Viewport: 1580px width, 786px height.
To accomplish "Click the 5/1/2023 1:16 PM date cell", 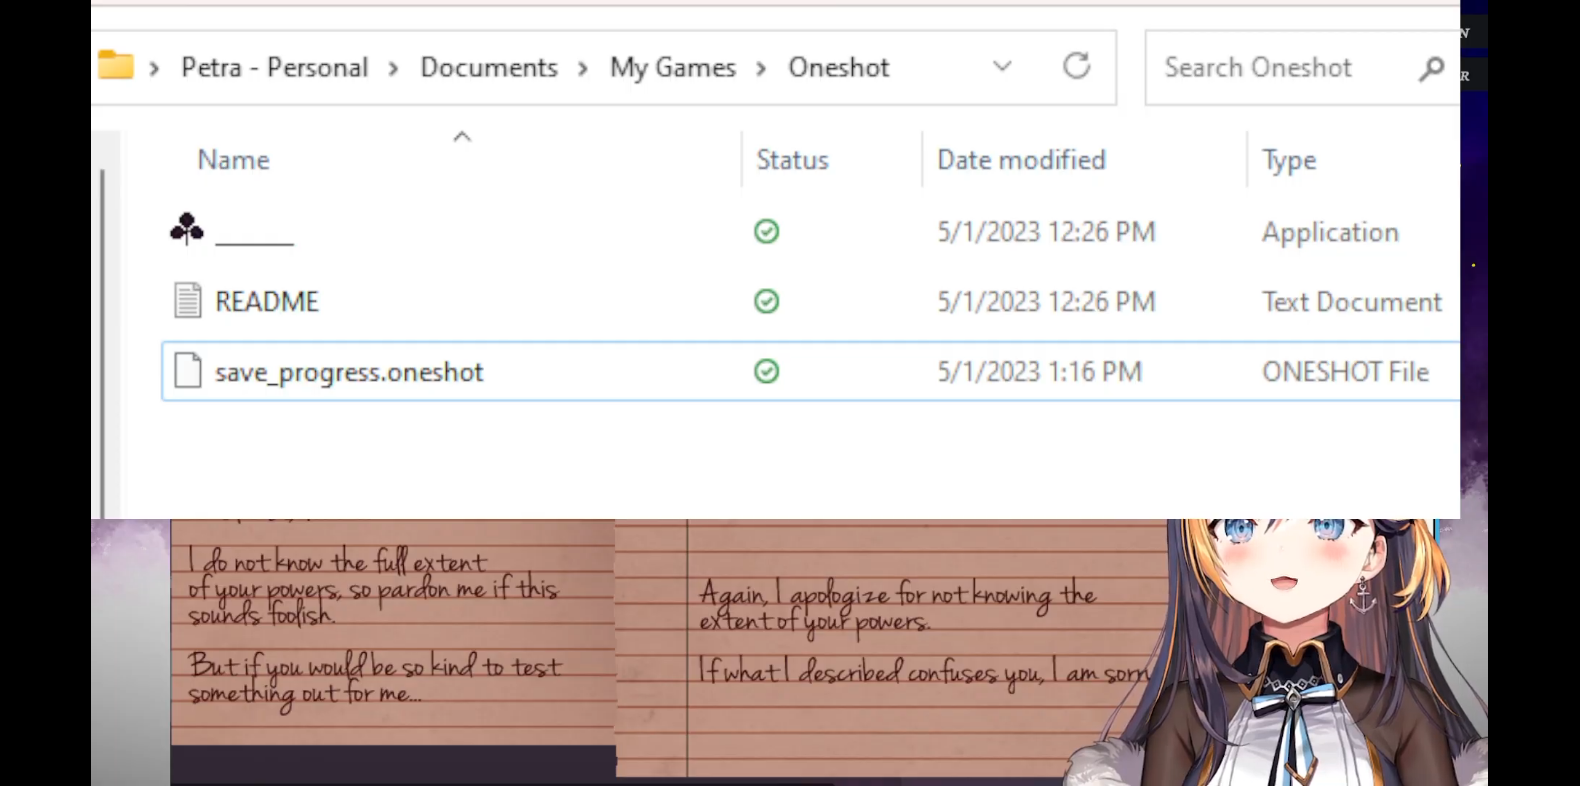I will [x=1039, y=372].
